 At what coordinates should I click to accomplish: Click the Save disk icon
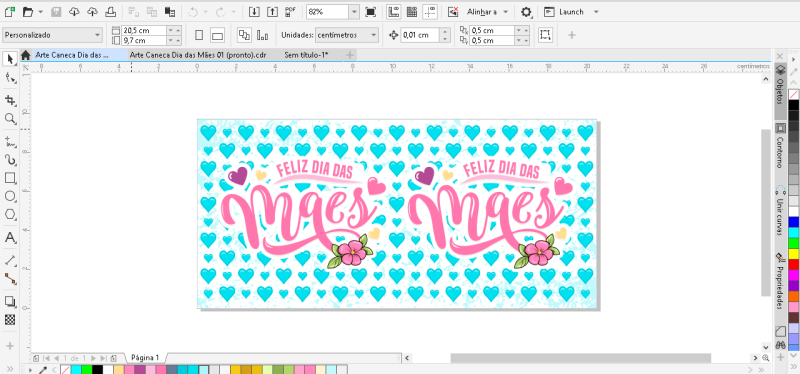point(56,12)
